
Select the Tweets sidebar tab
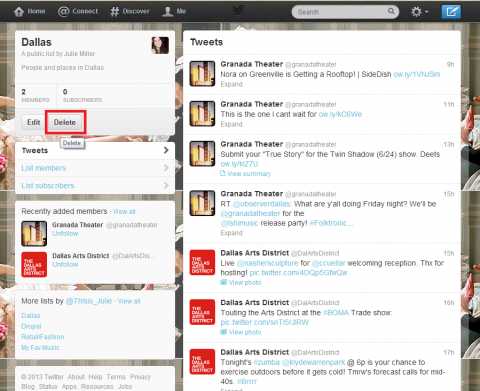pos(95,151)
